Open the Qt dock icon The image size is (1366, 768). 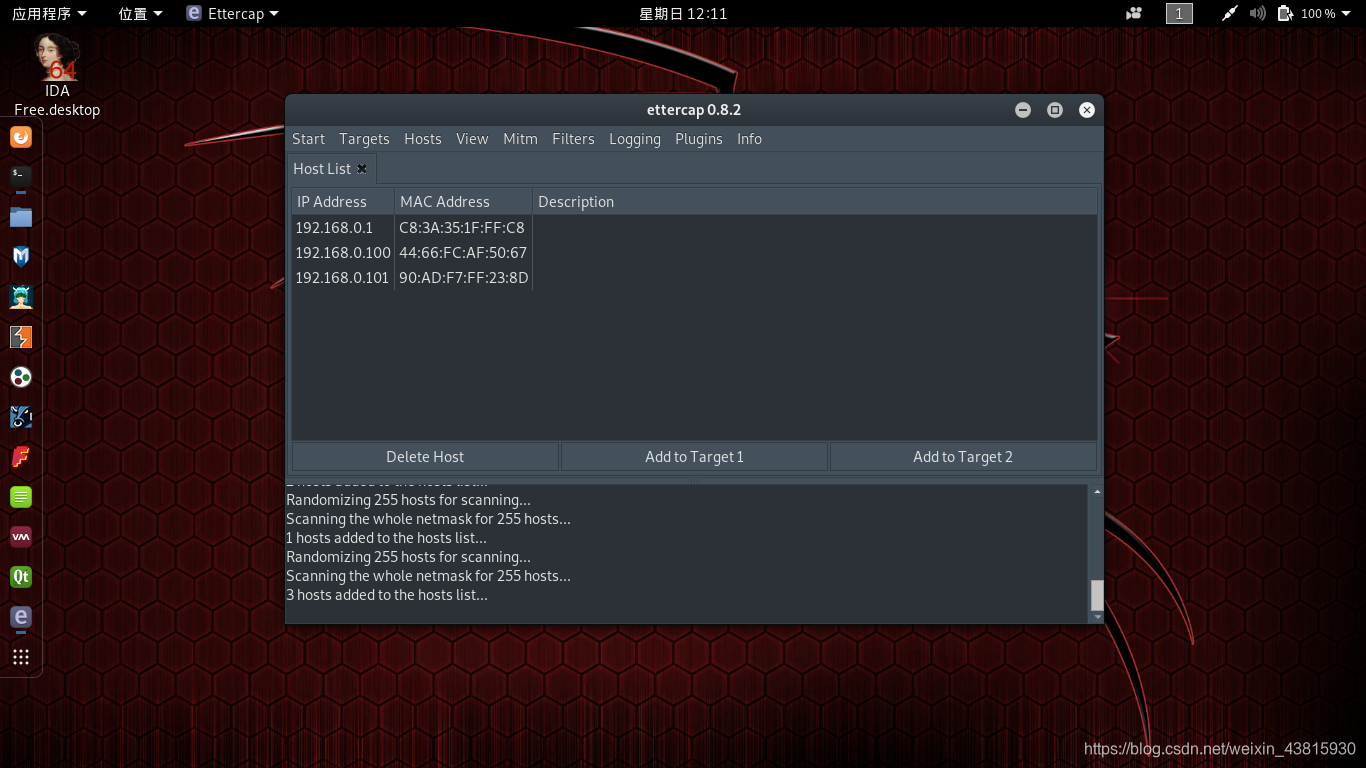[x=21, y=577]
